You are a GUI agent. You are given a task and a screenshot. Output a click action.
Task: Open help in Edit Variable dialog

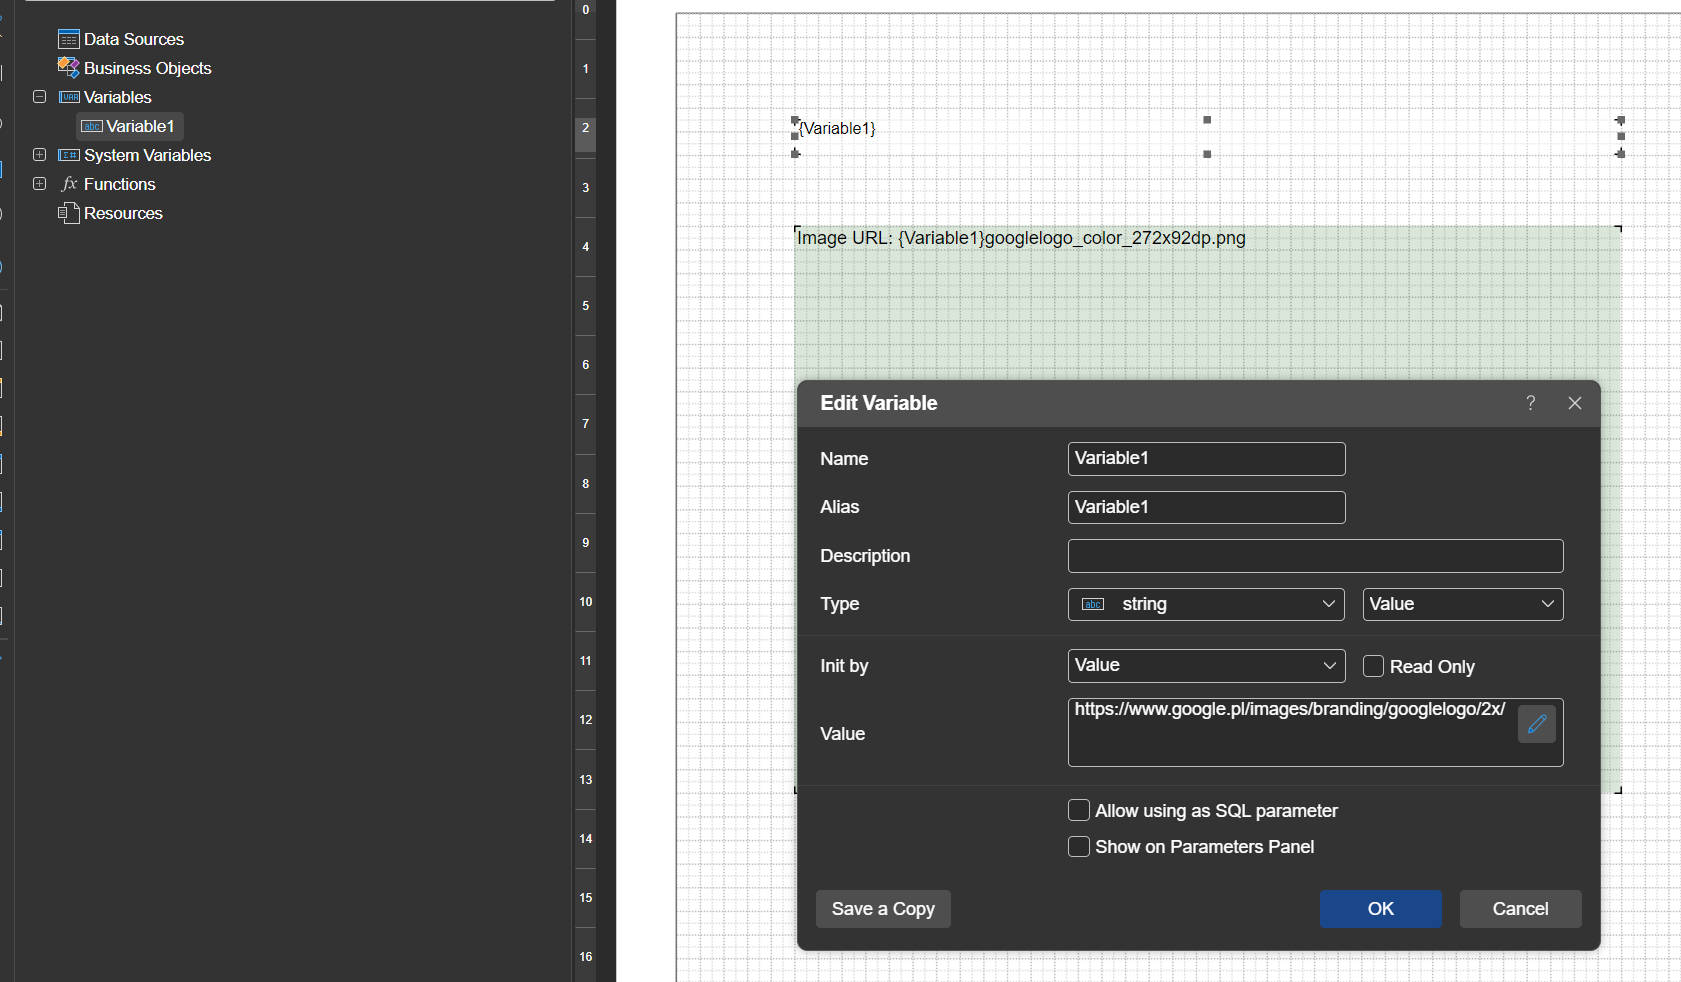1531,403
